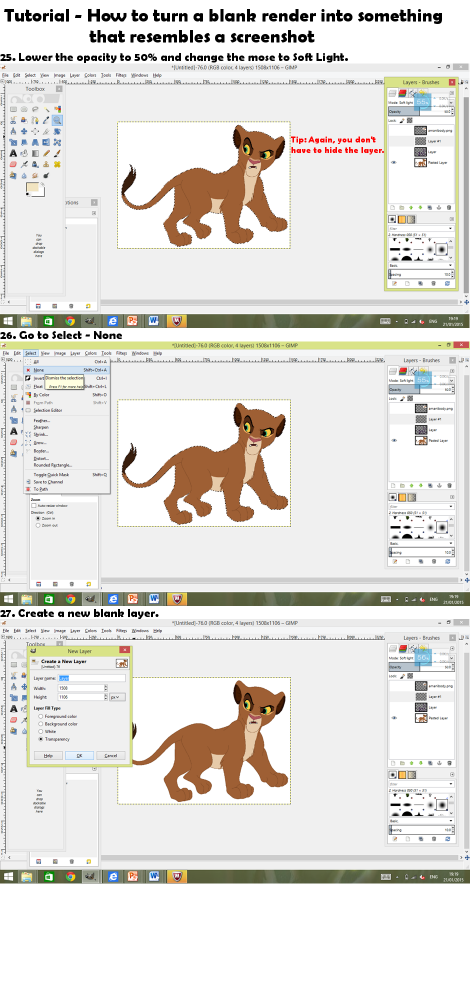Viewport: 470px width, 1000px height.
Task: Select the amanibody.png layer in step 26 panel
Action: click(422, 408)
